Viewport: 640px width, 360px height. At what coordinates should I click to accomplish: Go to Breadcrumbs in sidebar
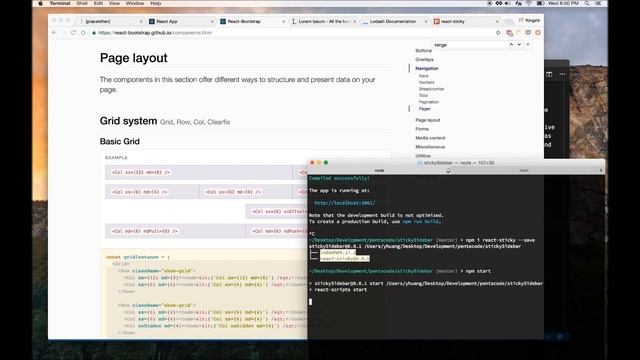tap(431, 89)
